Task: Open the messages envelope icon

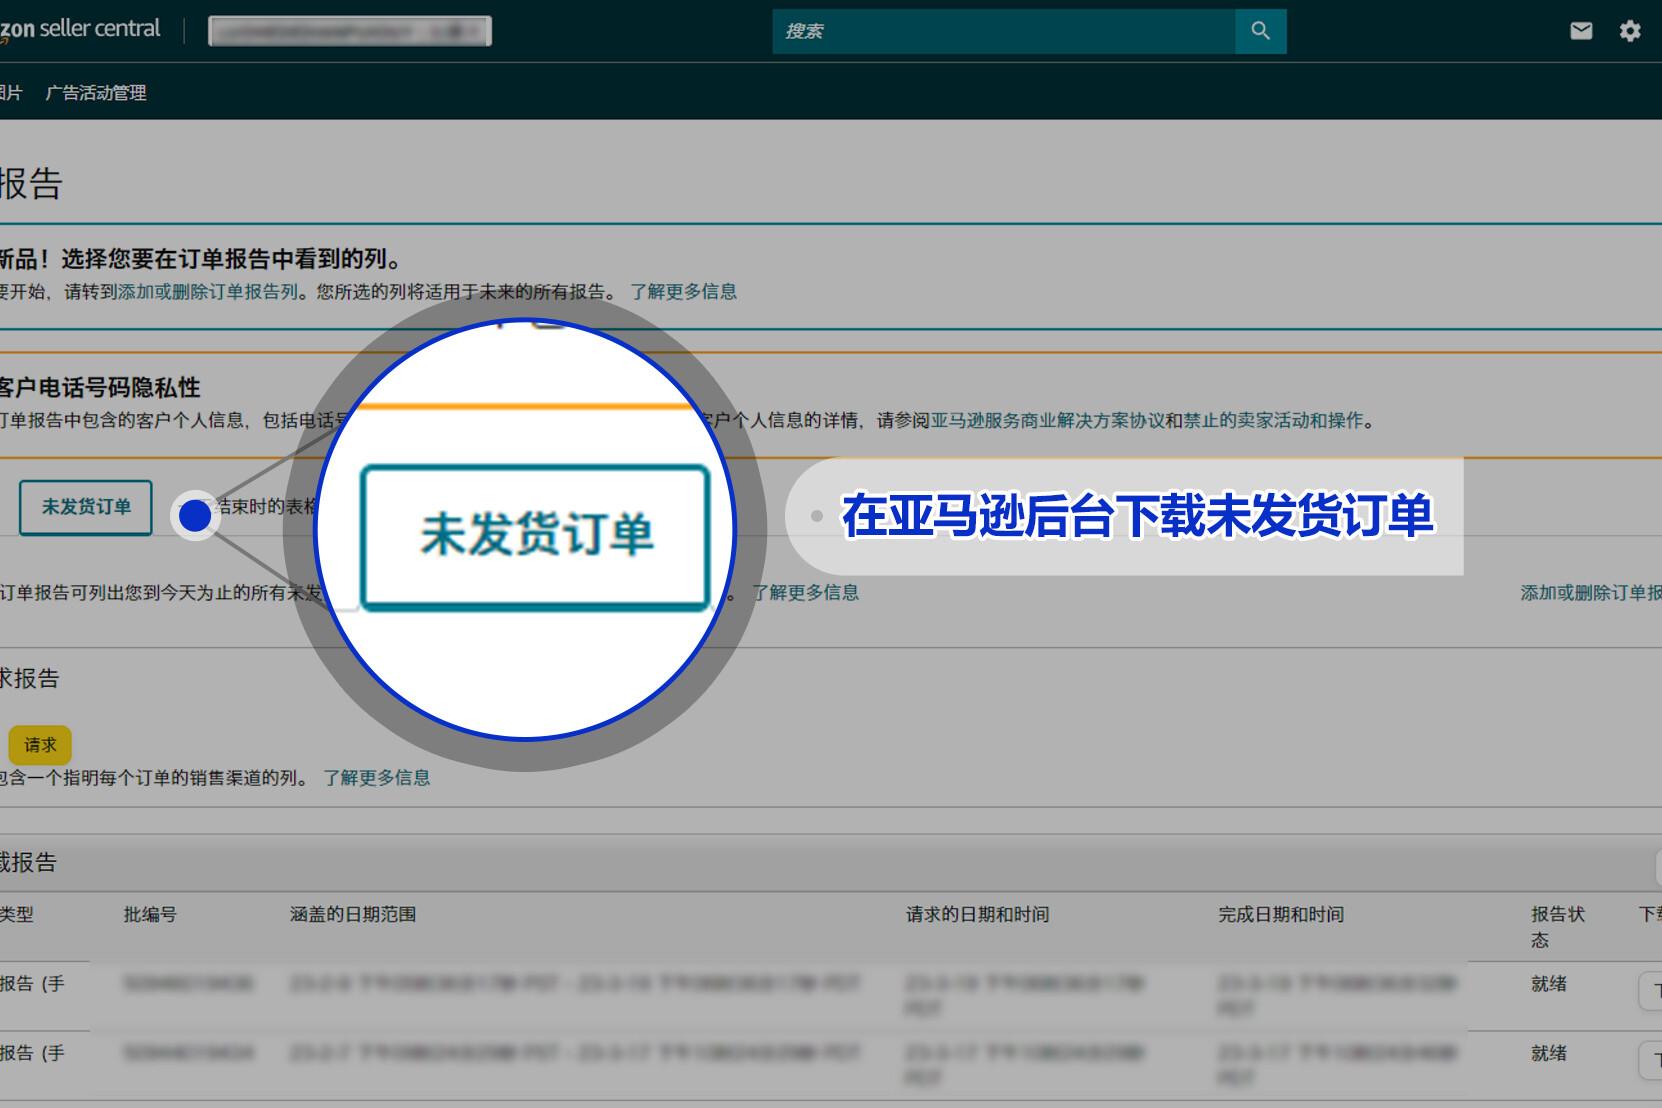Action: point(1581,31)
